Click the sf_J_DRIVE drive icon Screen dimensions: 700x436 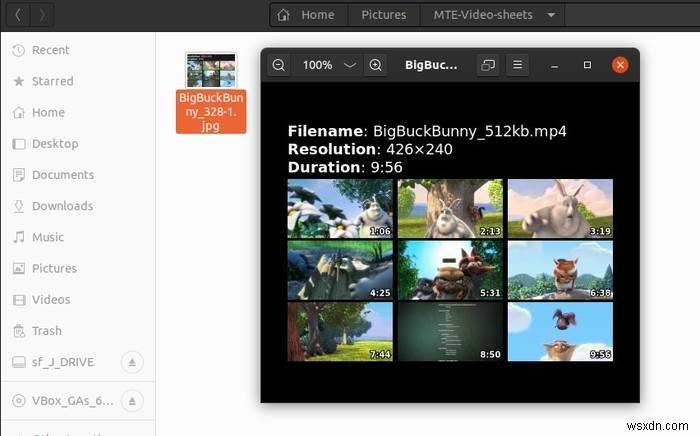pos(19,362)
